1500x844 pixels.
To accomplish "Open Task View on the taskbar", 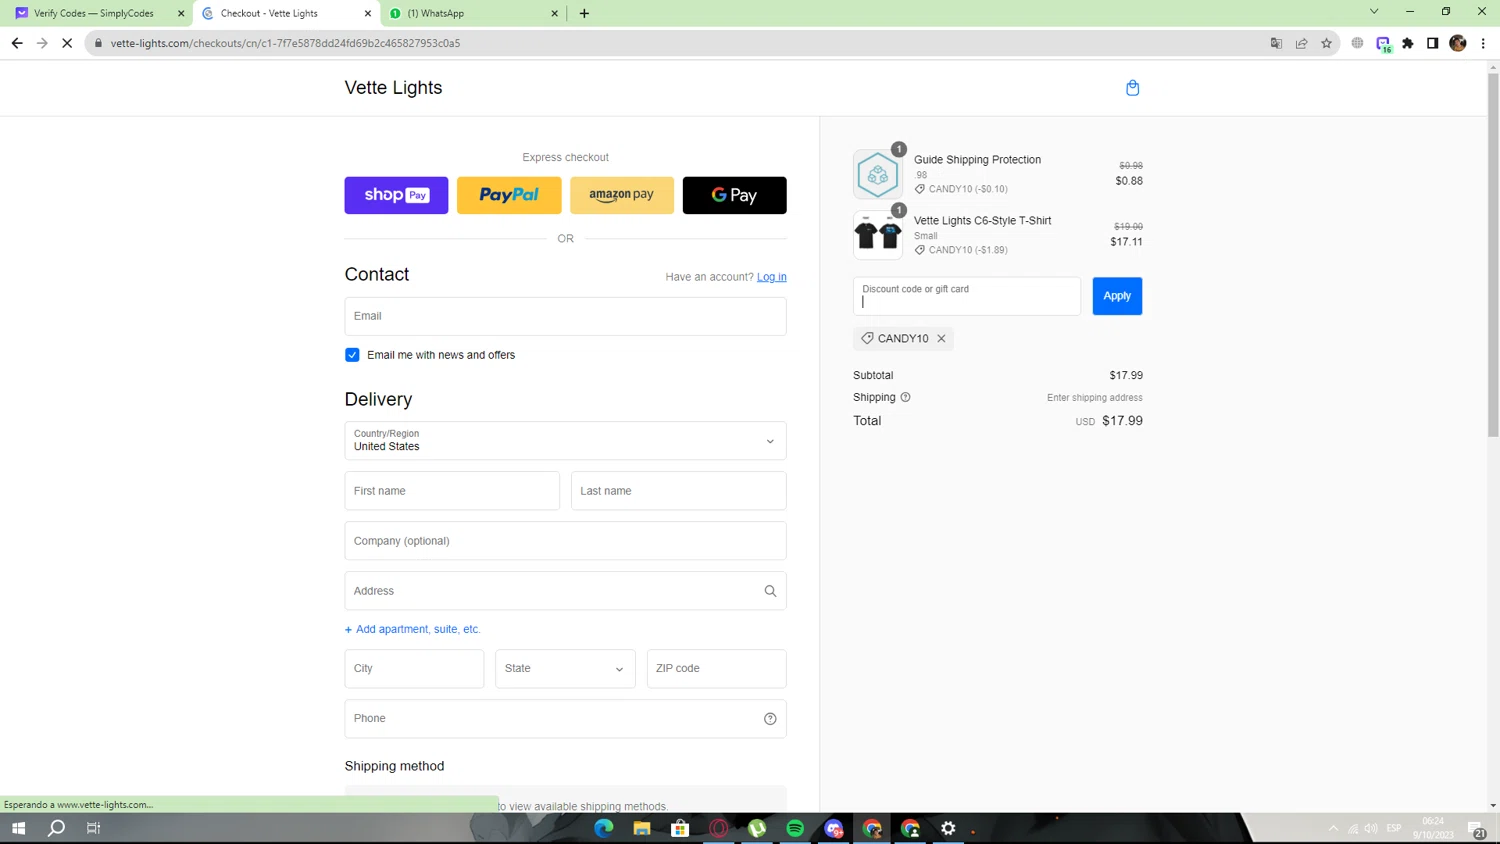I will (x=94, y=828).
